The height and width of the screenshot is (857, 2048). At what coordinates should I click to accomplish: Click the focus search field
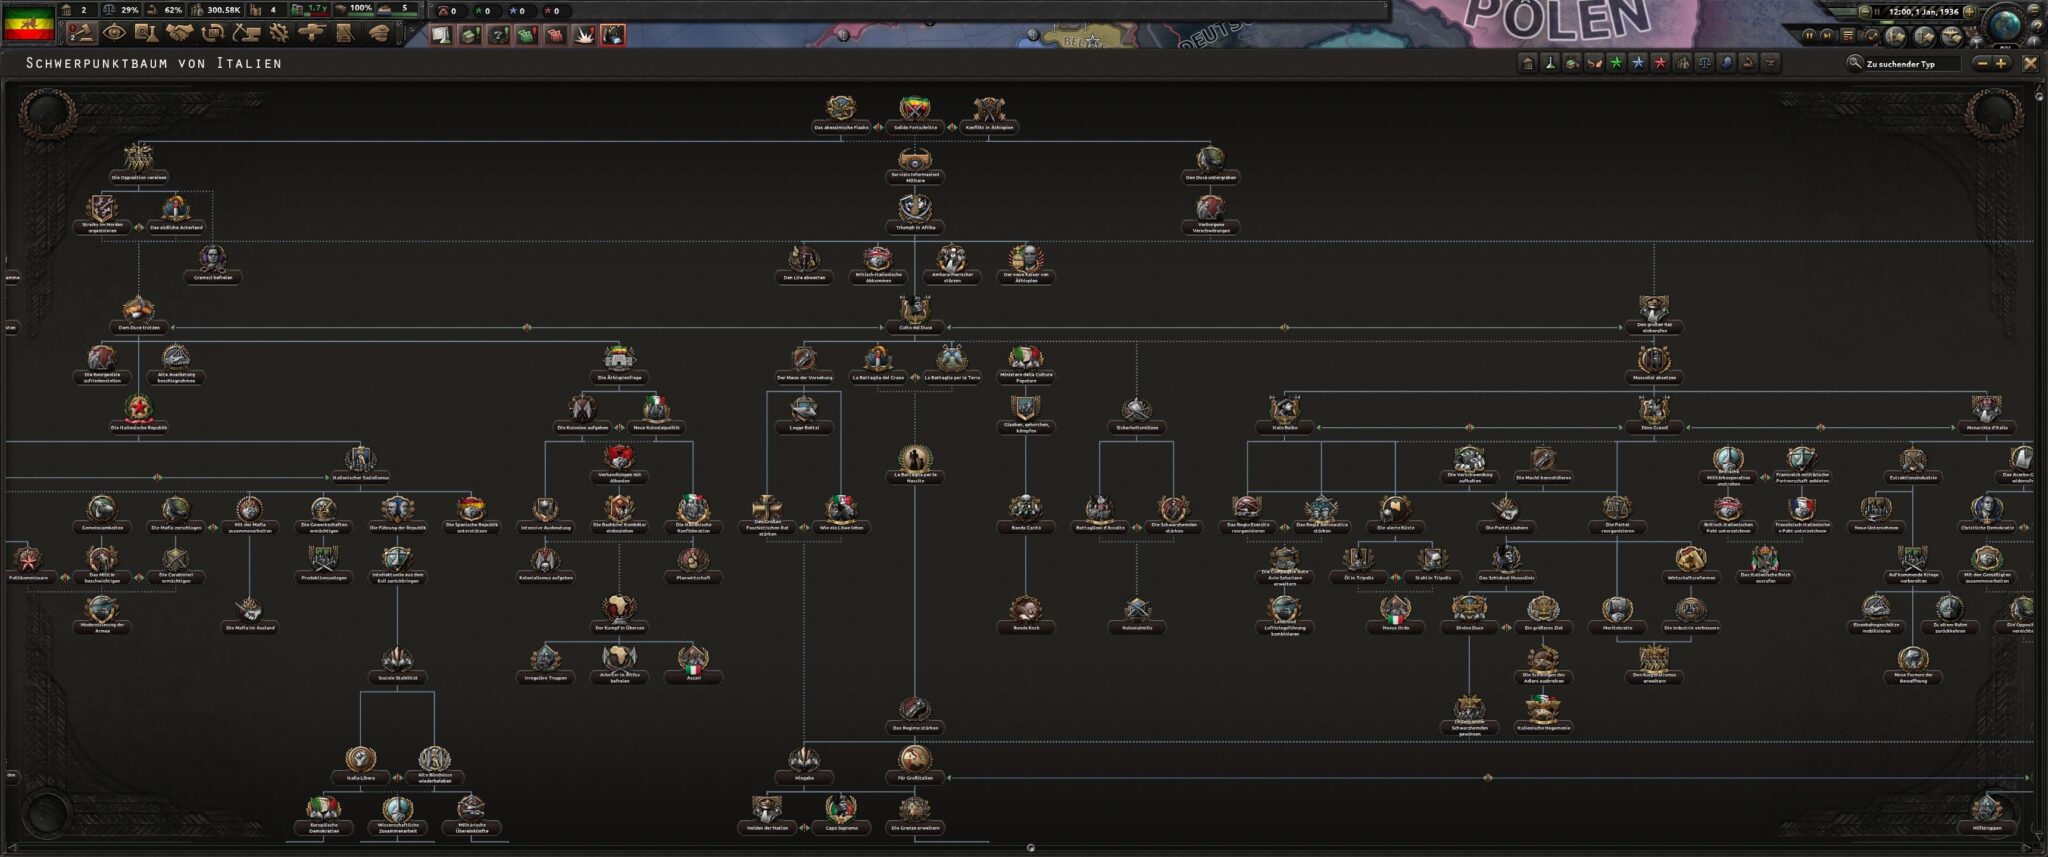(x=1913, y=64)
